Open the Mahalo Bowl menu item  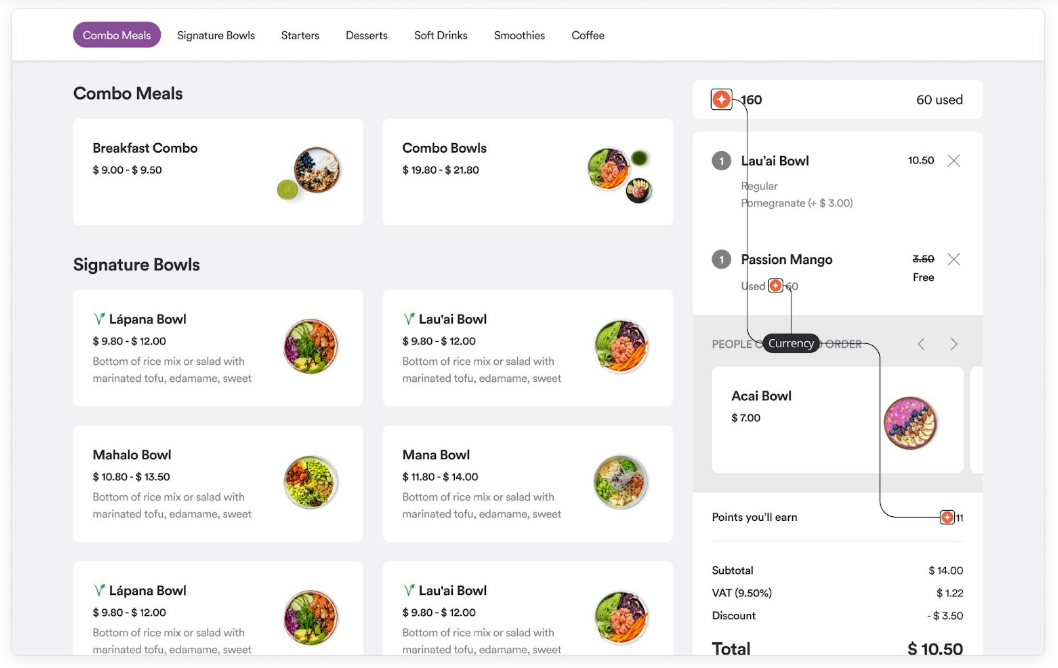(218, 483)
